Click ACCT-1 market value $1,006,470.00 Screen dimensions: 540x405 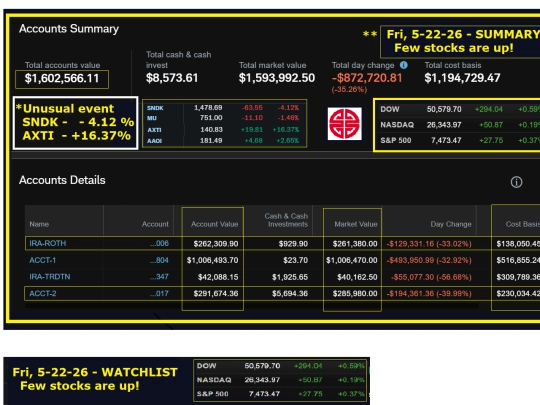tap(352, 260)
